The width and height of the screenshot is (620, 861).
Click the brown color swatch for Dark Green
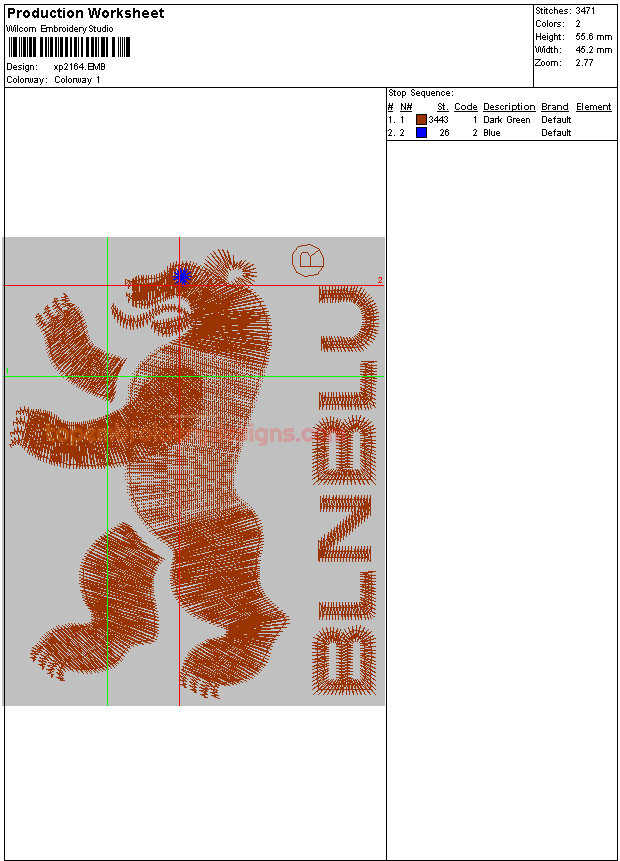click(421, 120)
